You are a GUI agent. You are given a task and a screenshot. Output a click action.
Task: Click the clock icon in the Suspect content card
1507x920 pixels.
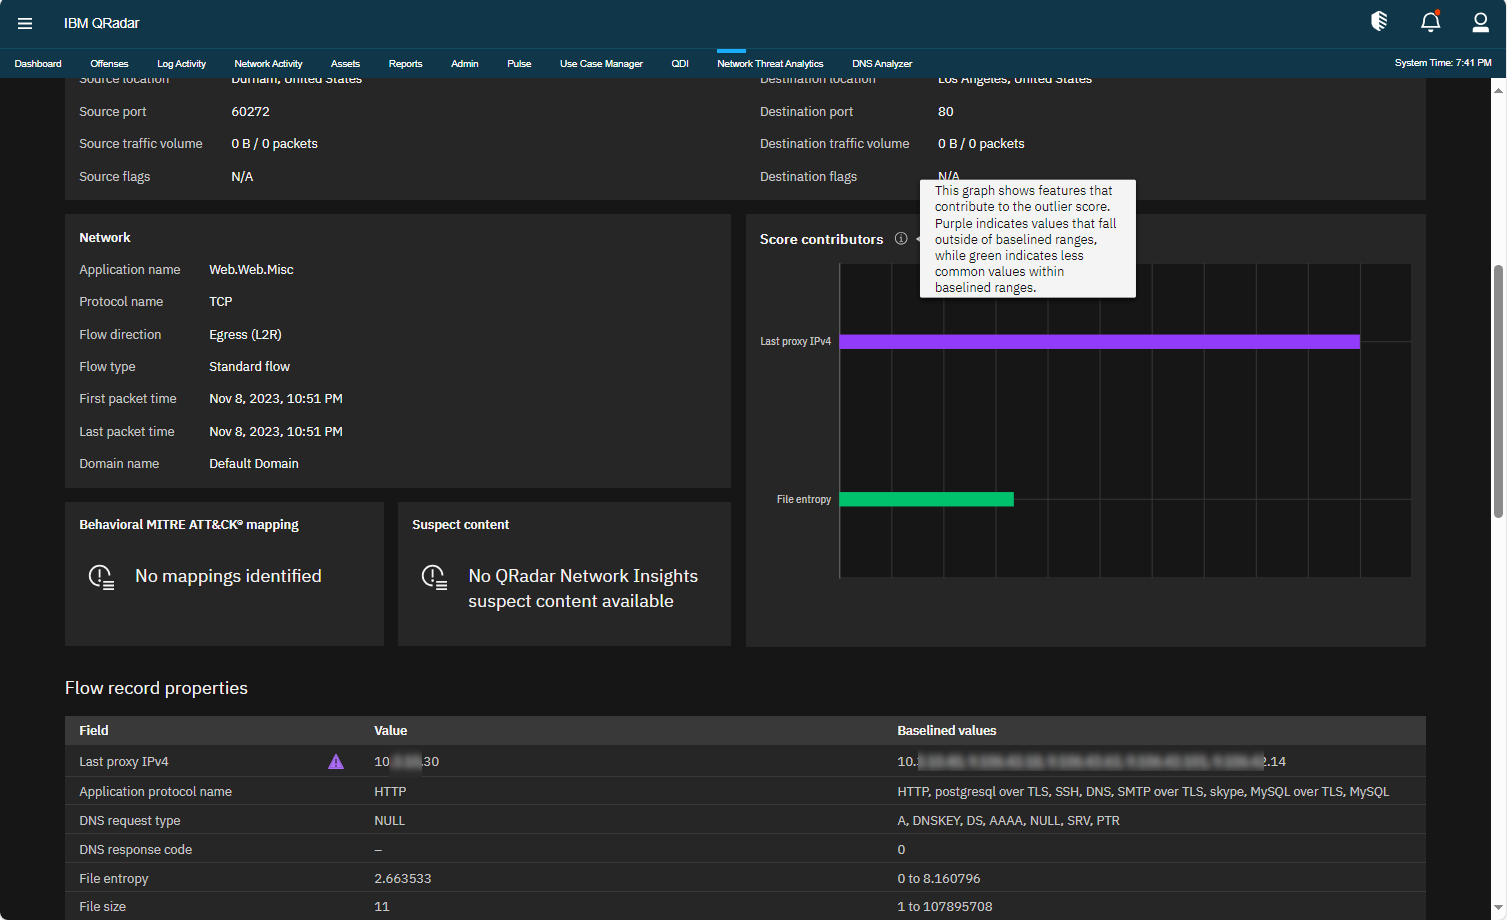(x=434, y=576)
